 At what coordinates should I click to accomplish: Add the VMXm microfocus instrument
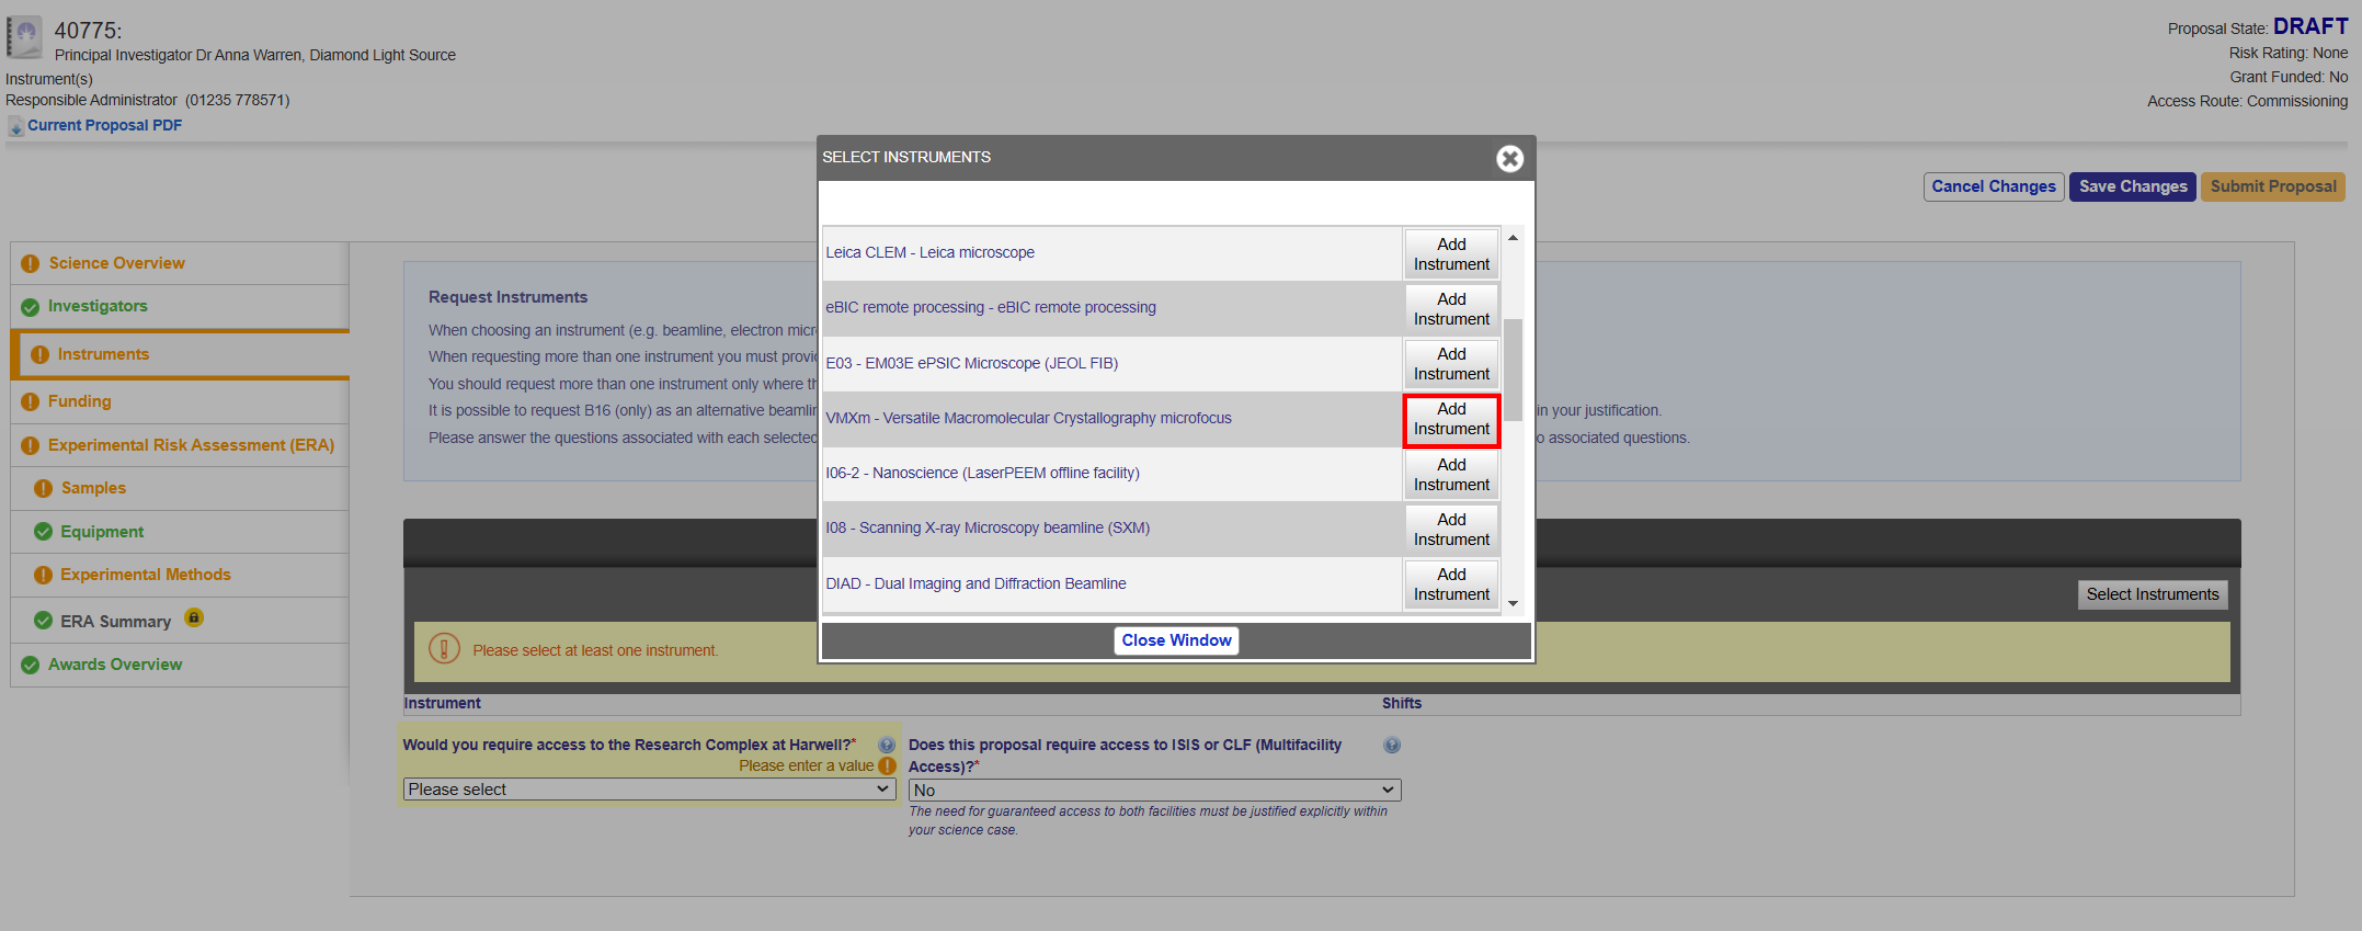[1451, 420]
